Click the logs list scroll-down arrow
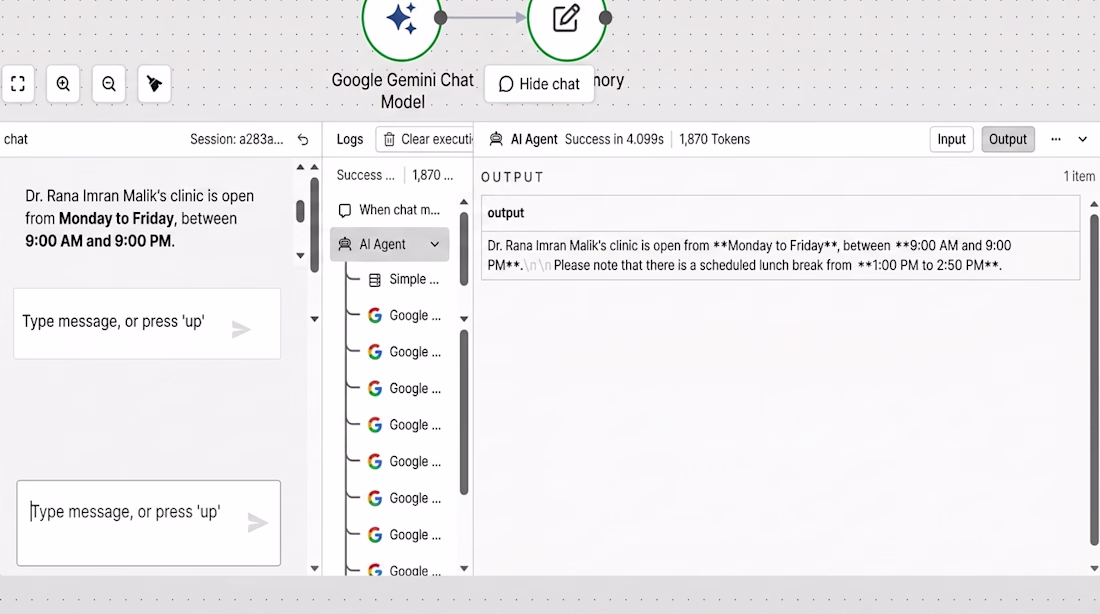This screenshot has height=614, width=1100. (464, 568)
